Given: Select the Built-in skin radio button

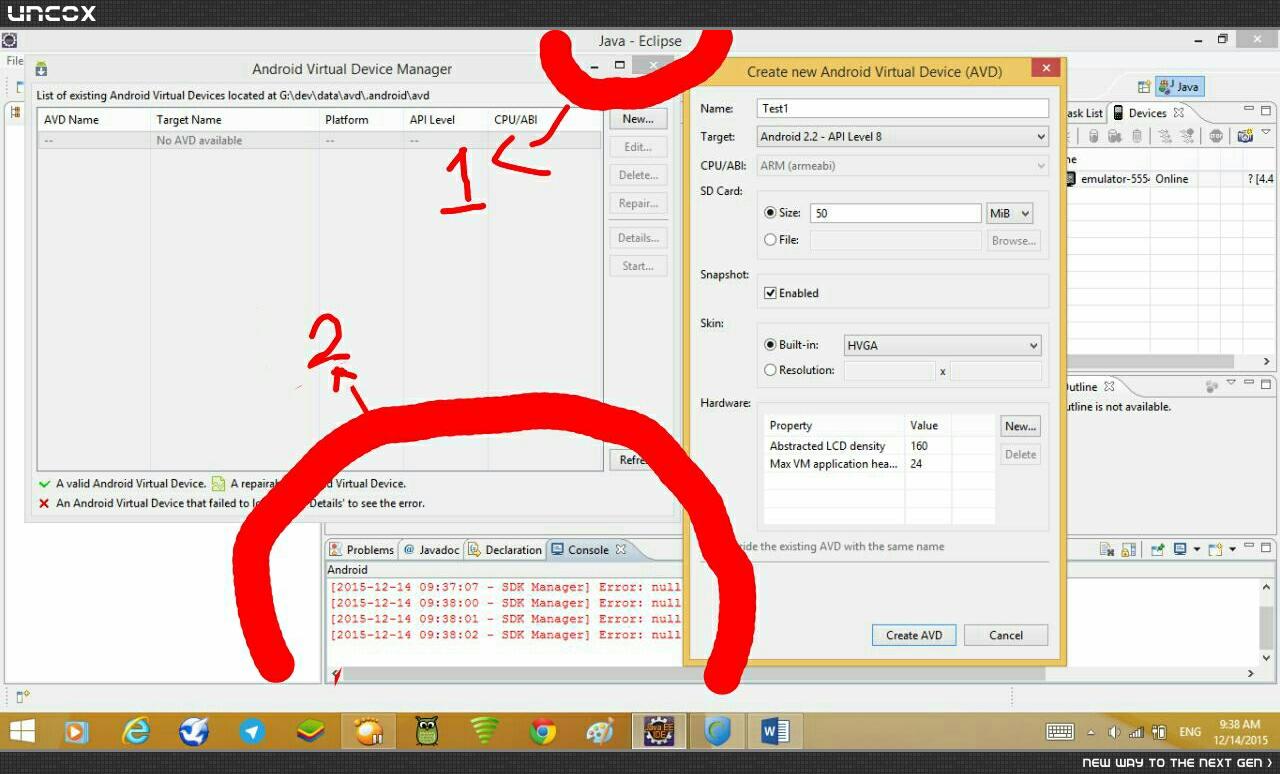Looking at the screenshot, I should point(770,345).
